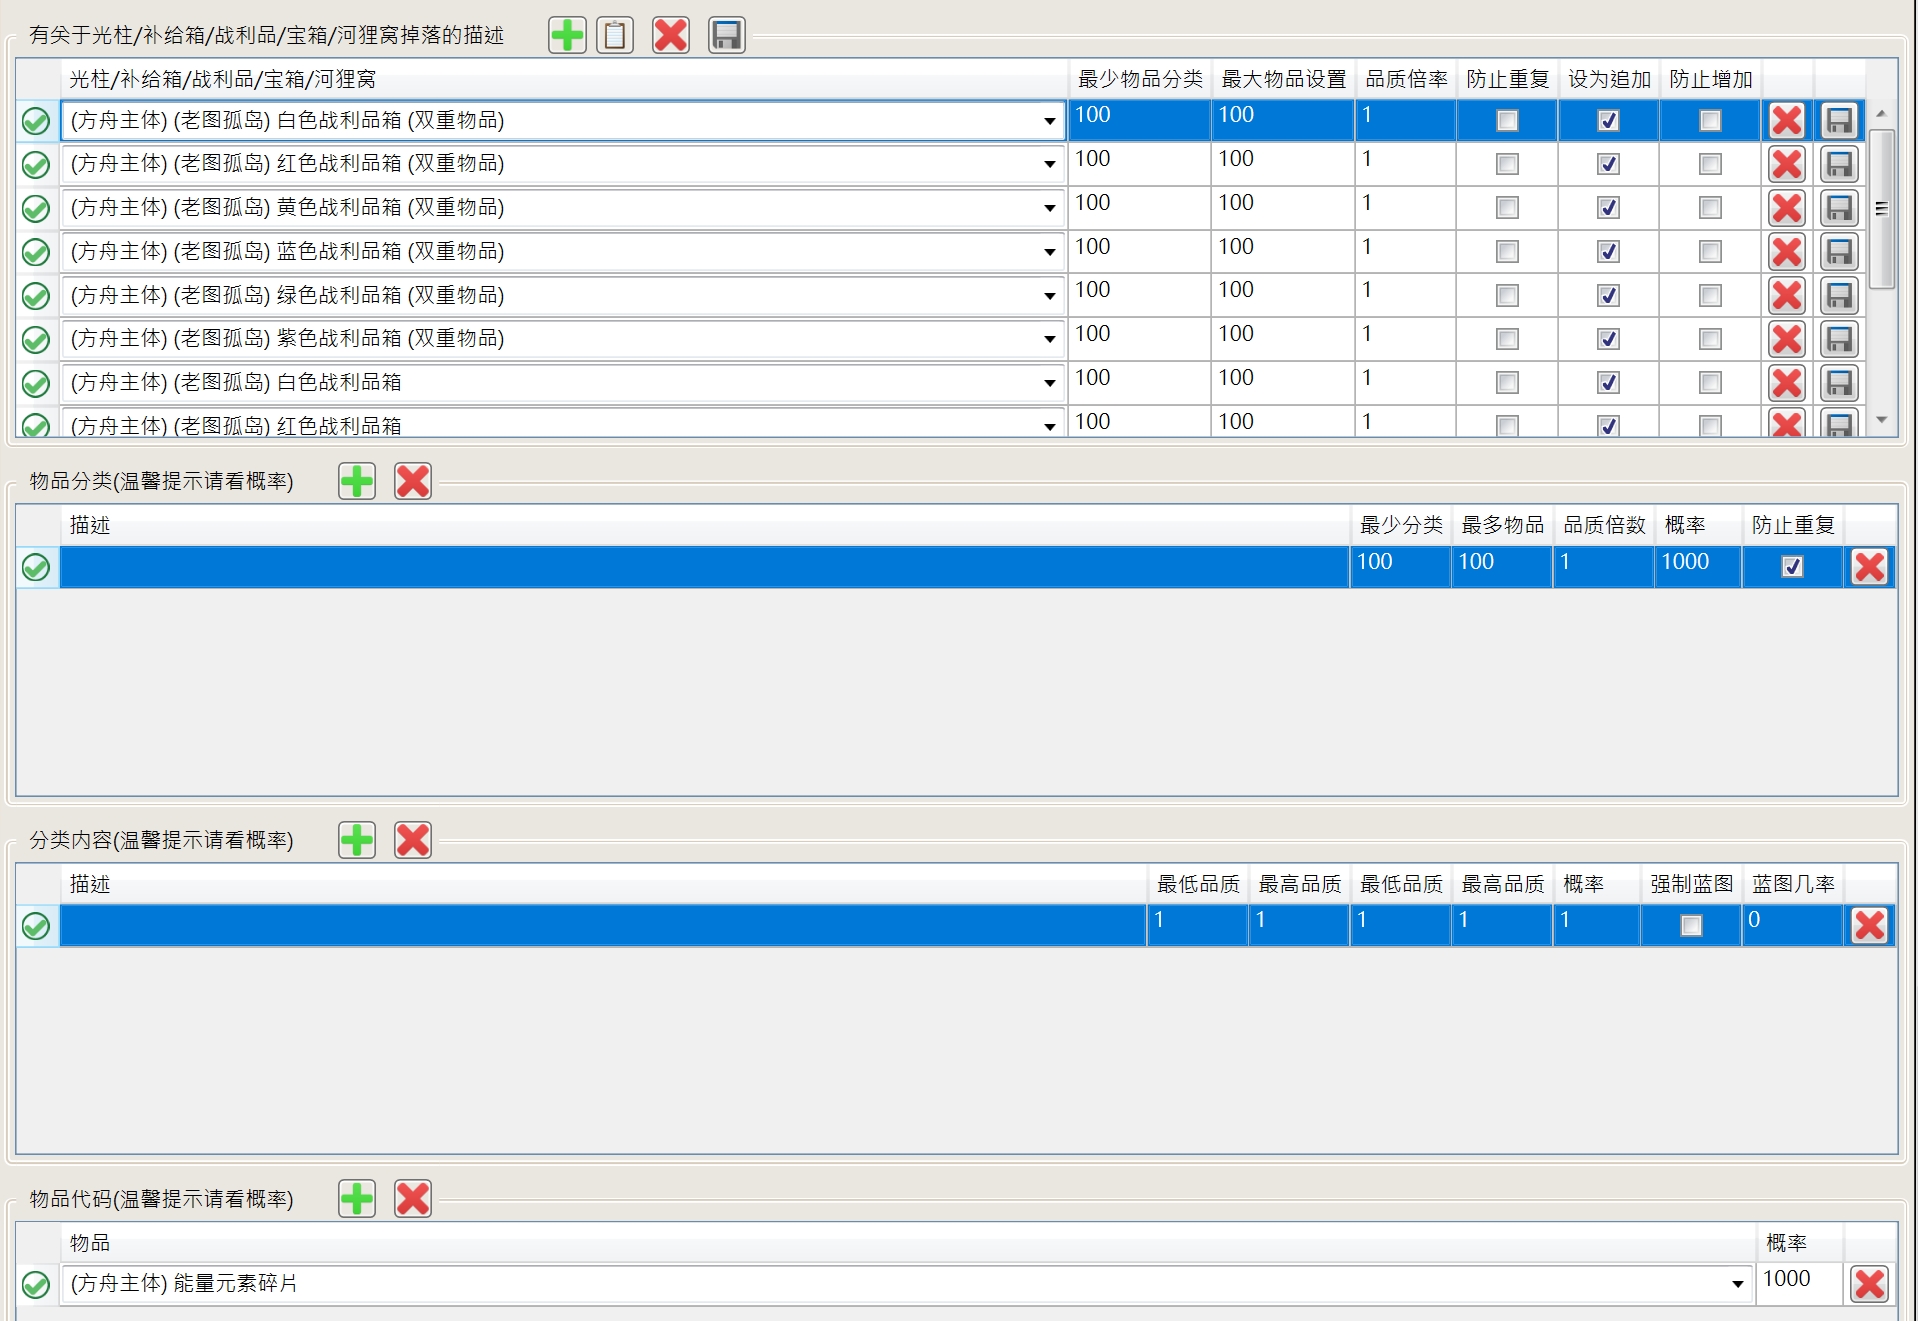Delete the 紫色战利品箱 (双重物品) row

coord(1787,339)
